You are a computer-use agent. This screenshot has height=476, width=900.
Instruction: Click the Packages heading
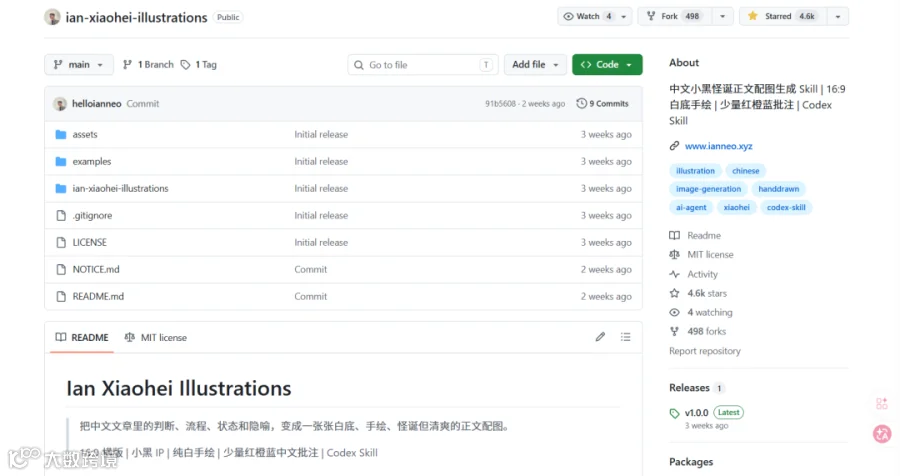pos(691,462)
